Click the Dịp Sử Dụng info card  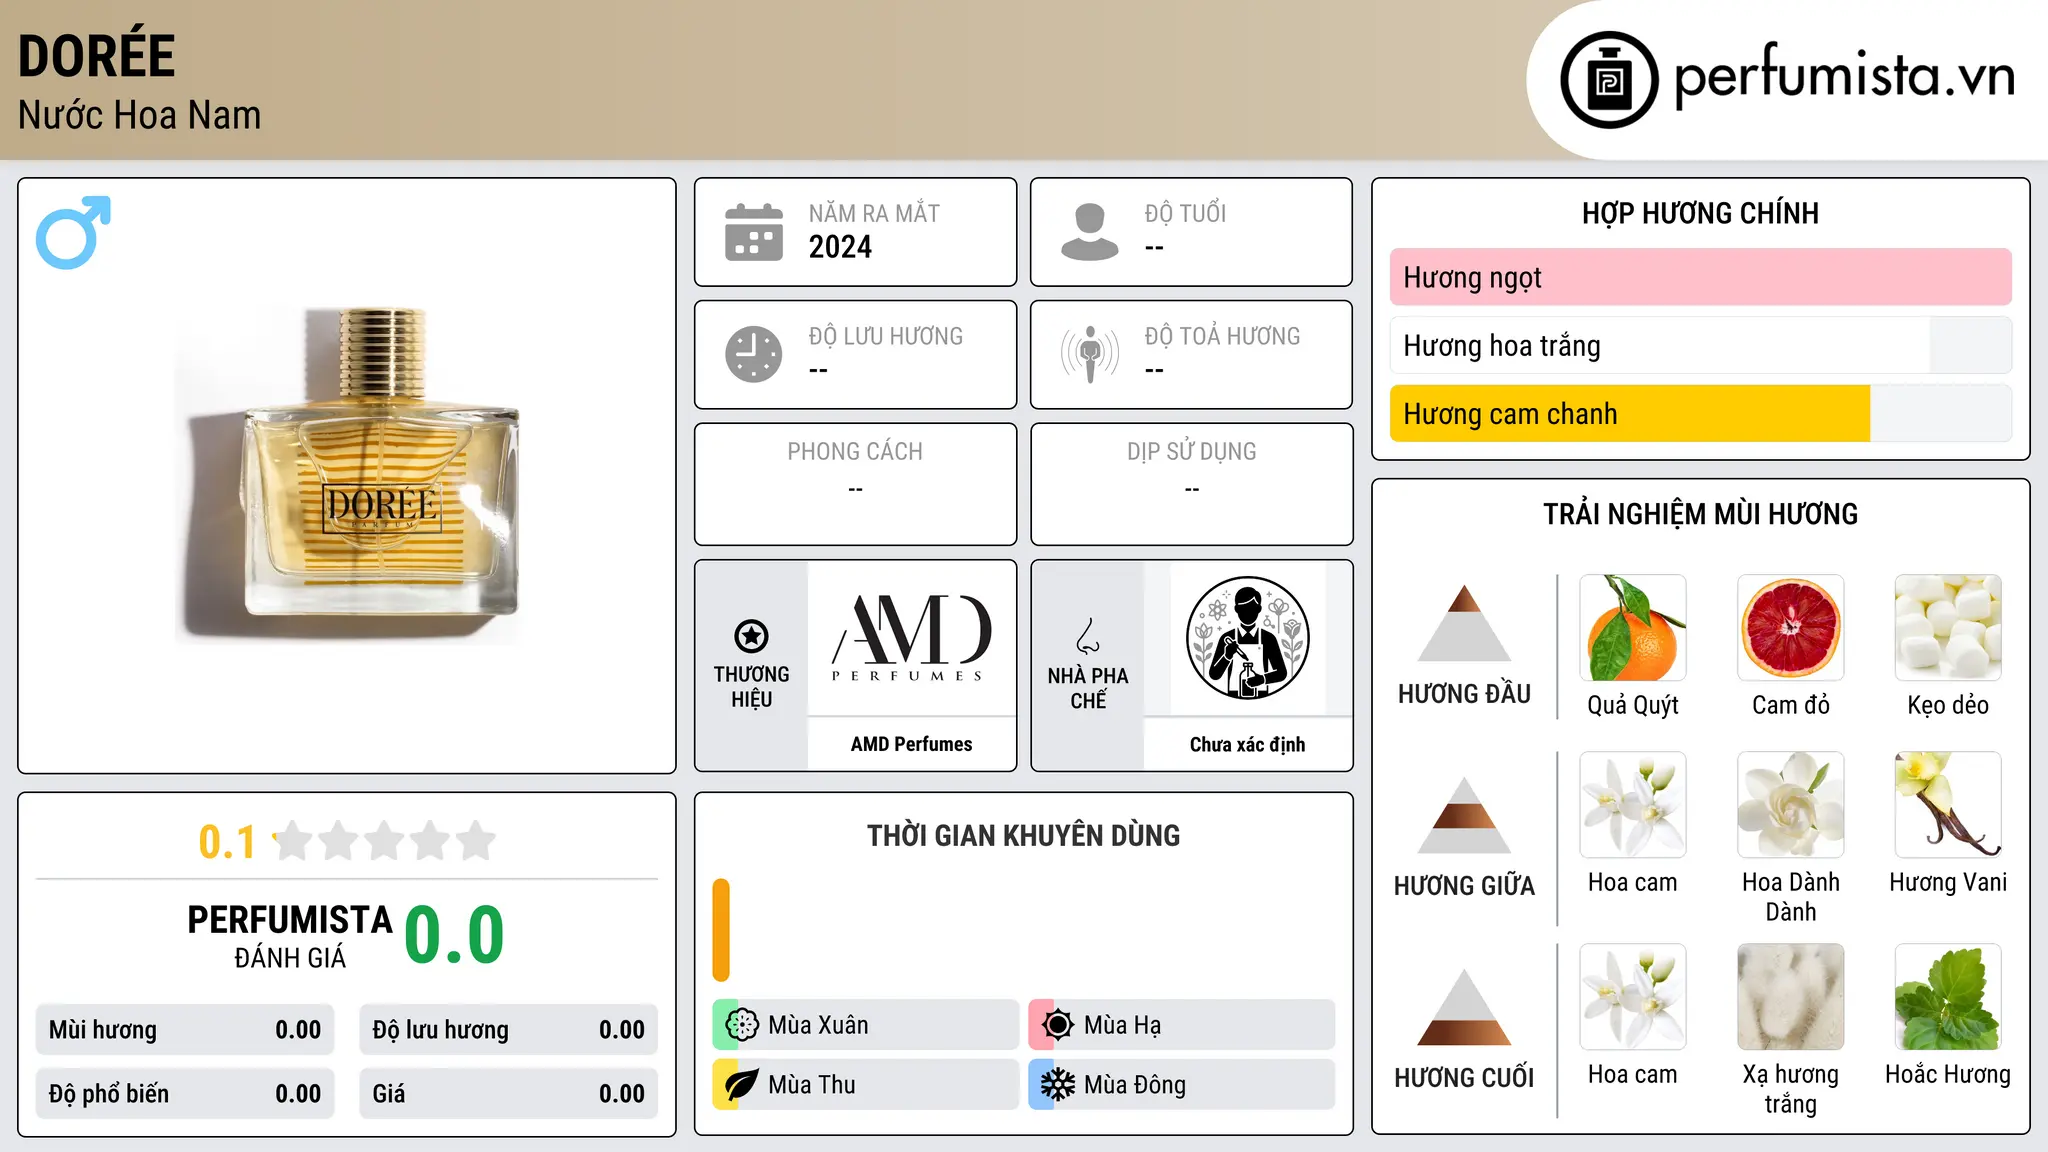coord(1191,484)
